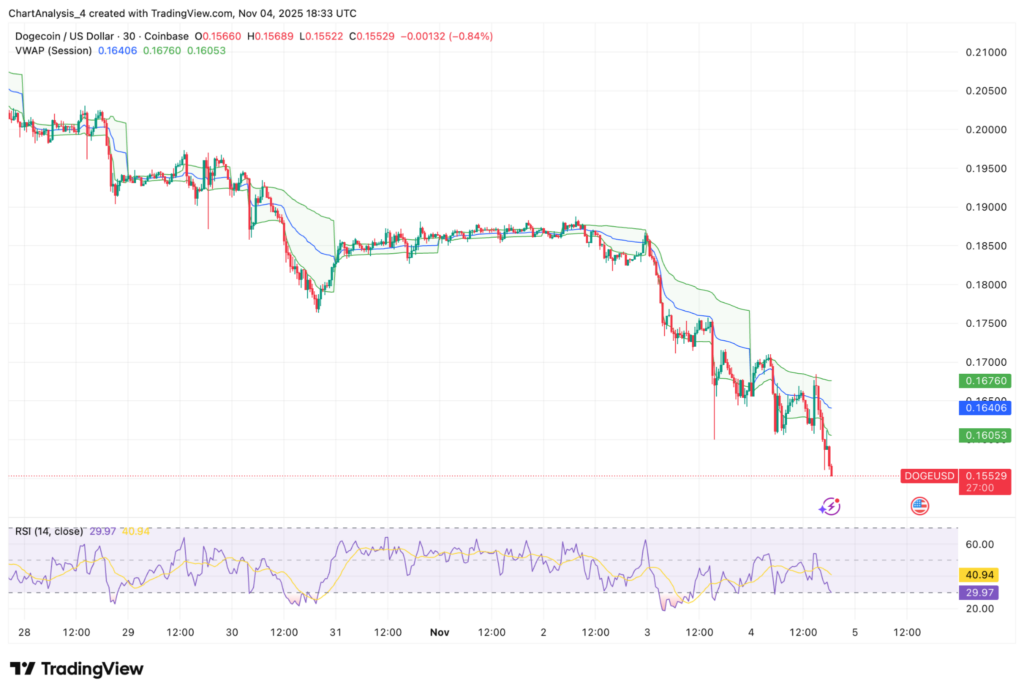
Task: Select the Dogecoin / US Dollar chart title
Action: coord(77,36)
